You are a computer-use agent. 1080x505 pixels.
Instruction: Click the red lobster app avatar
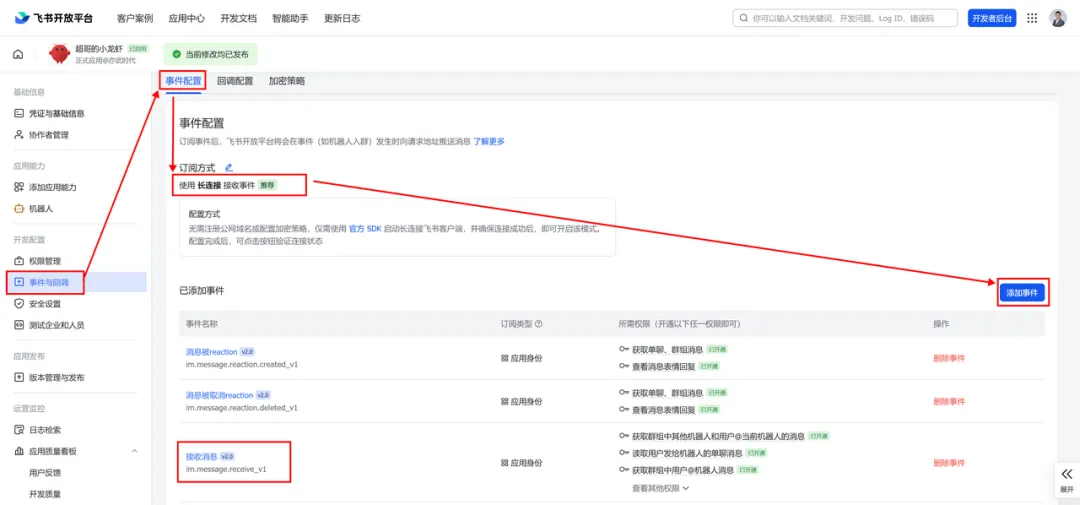pos(60,54)
